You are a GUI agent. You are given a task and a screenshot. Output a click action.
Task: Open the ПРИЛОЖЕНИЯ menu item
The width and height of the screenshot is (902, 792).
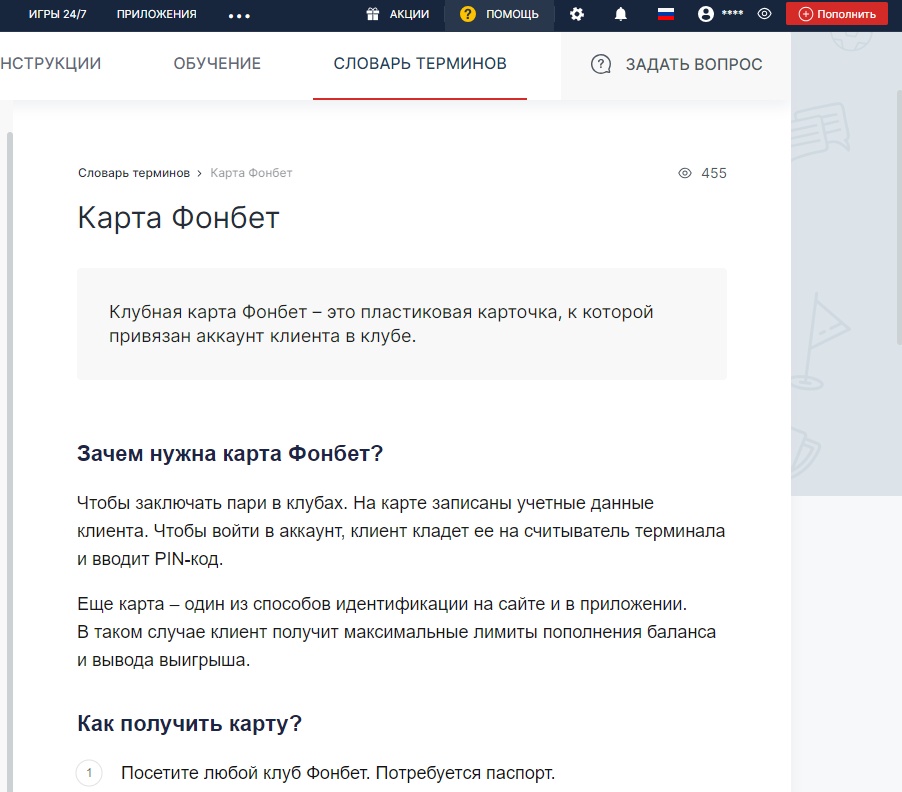[156, 14]
